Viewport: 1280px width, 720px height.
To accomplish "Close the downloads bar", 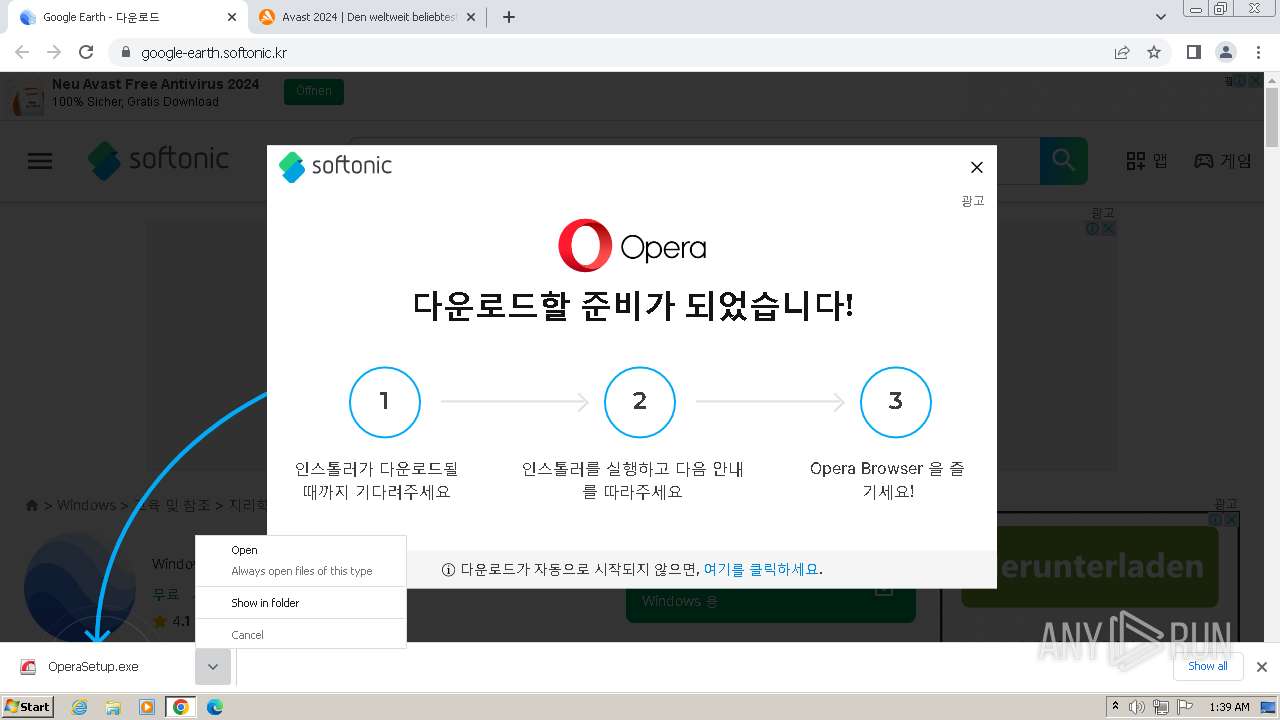I will click(1262, 667).
